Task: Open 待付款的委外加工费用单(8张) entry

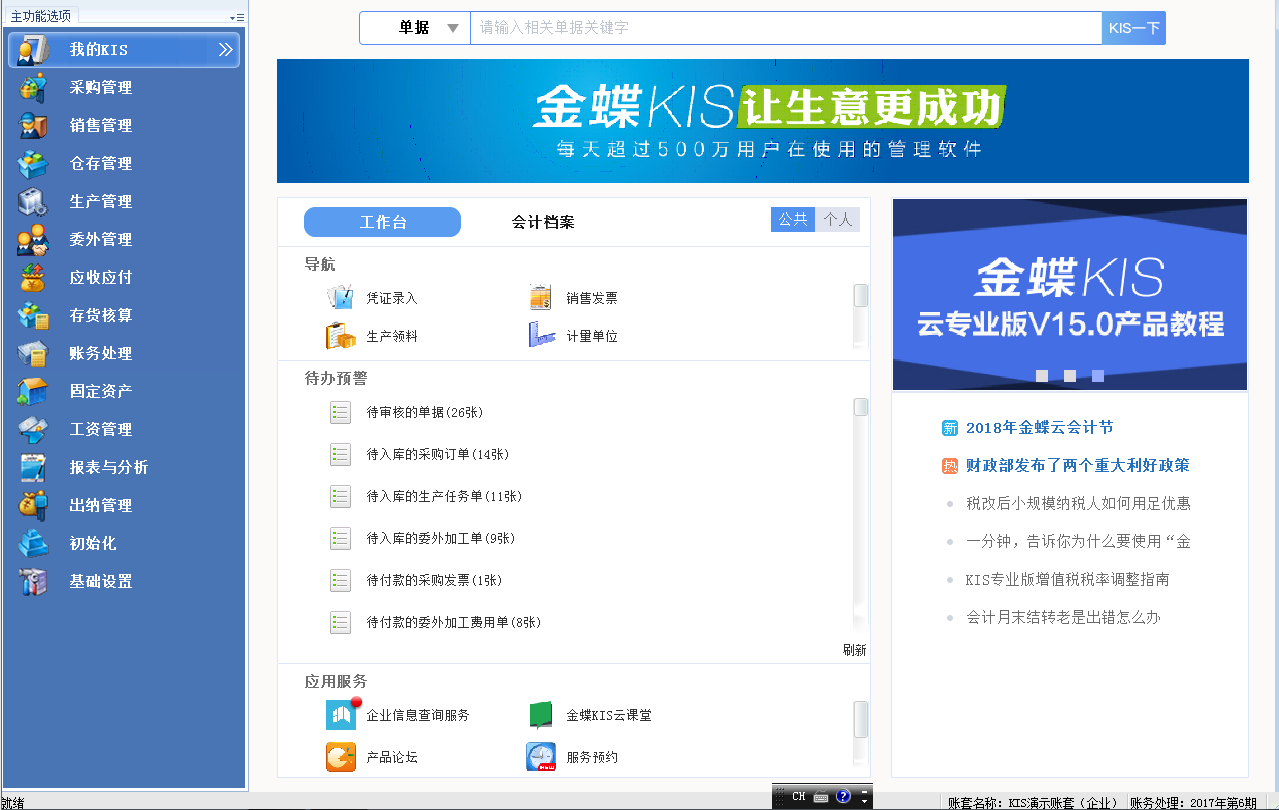Action: [454, 622]
